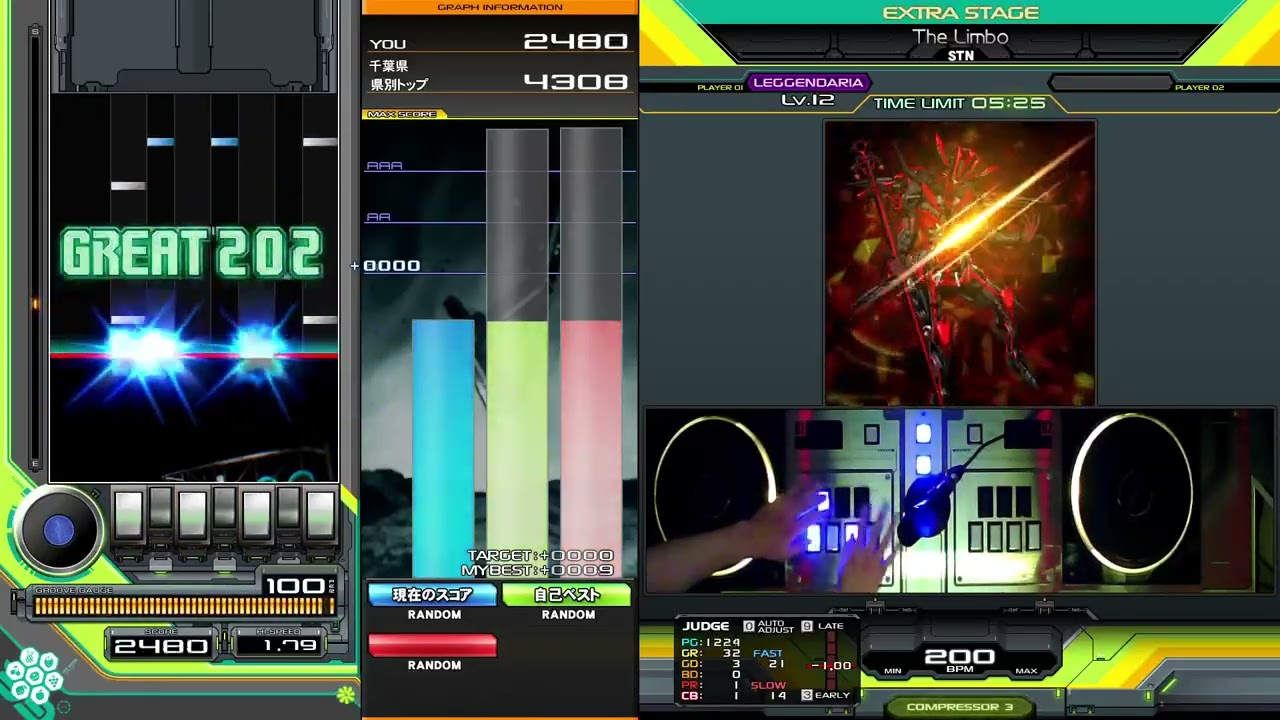Click the pink target graph bar
Viewport: 1280px width, 720px height.
click(591, 448)
